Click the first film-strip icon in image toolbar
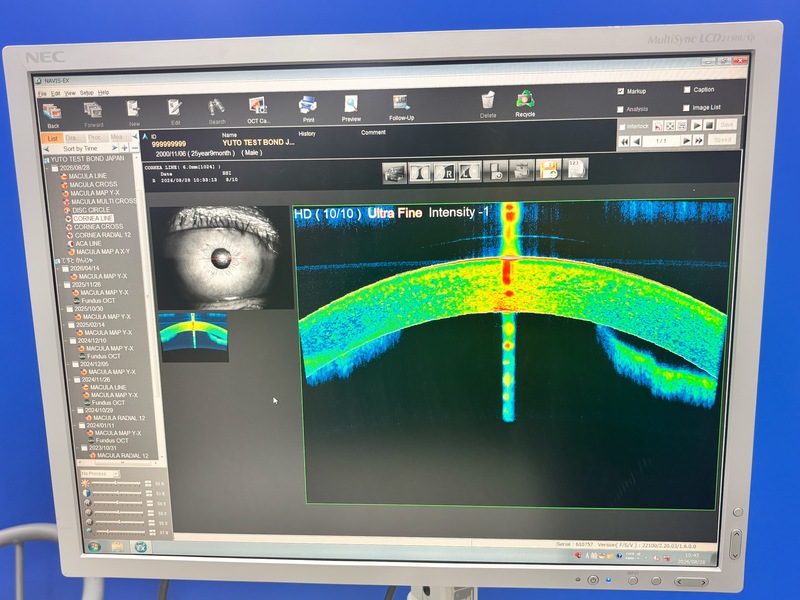 (394, 173)
